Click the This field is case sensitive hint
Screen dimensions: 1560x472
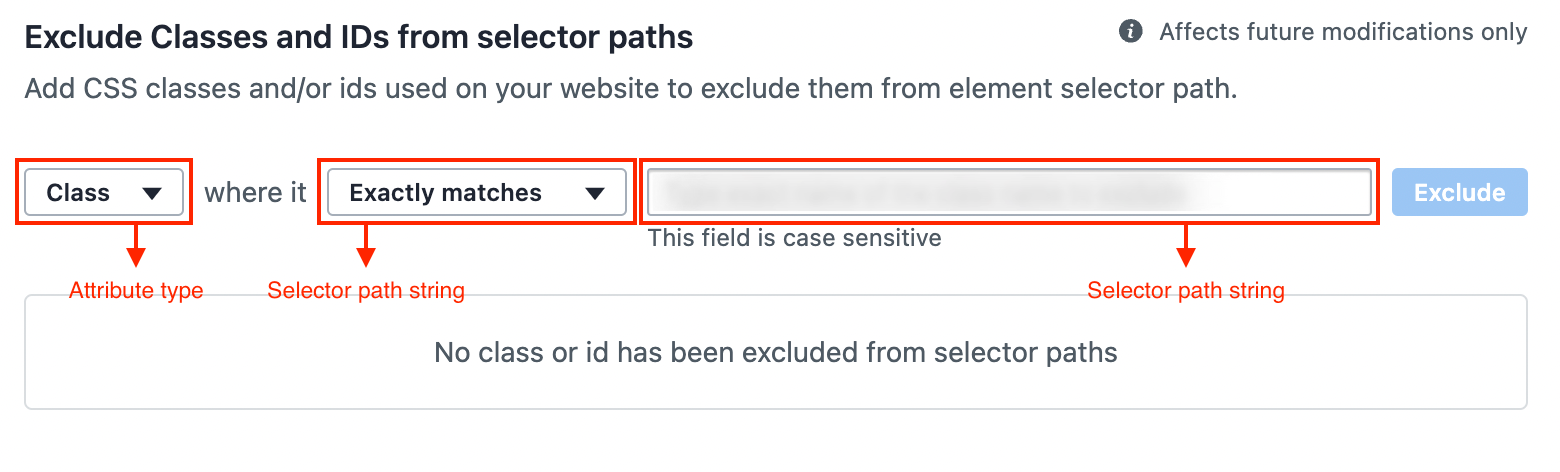pyautogui.click(x=795, y=238)
